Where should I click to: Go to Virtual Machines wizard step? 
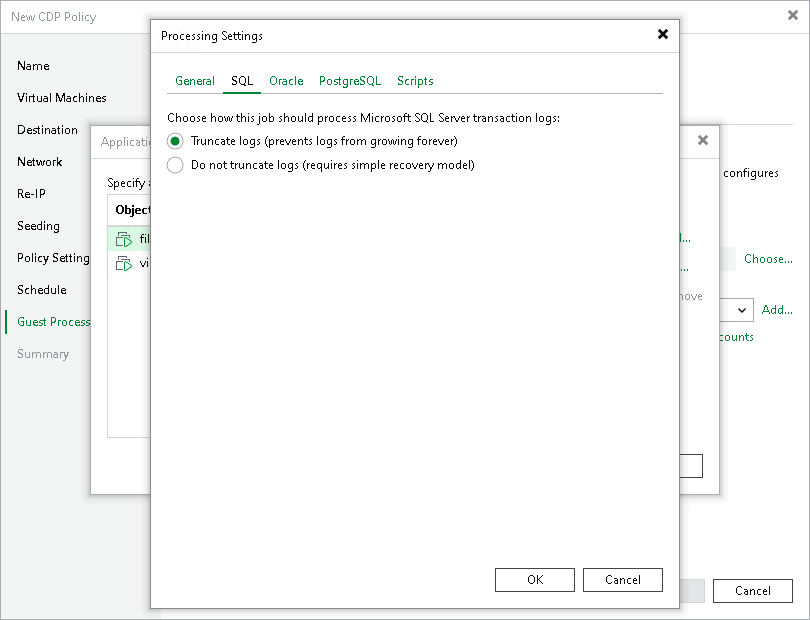61,98
